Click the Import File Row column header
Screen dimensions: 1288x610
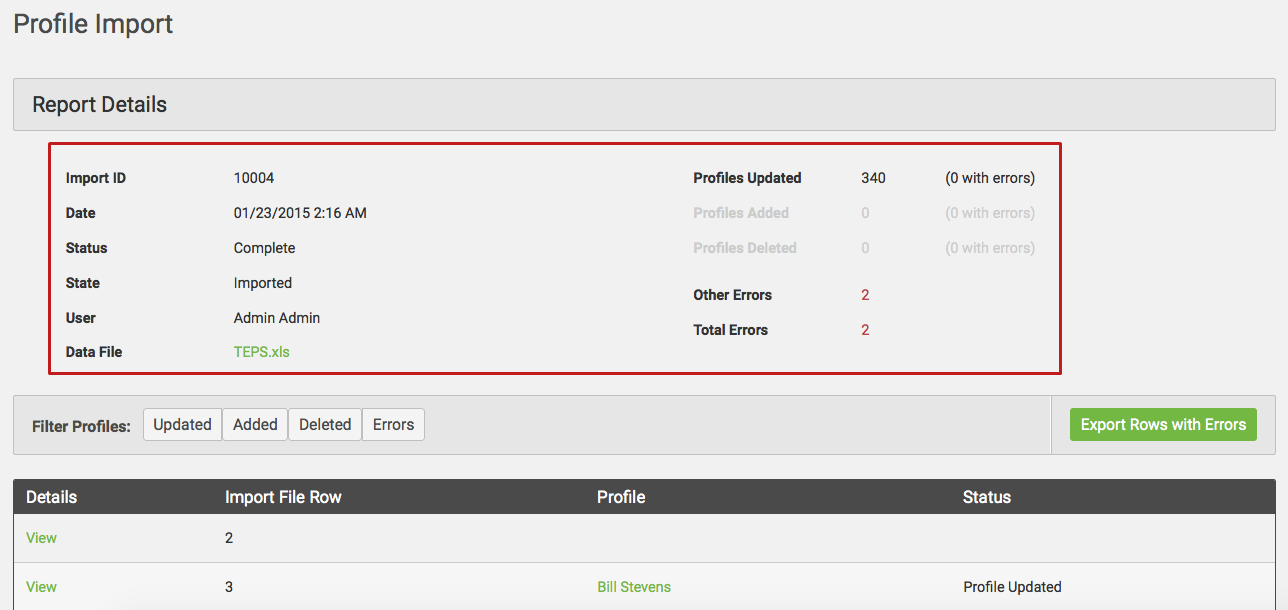(x=283, y=497)
